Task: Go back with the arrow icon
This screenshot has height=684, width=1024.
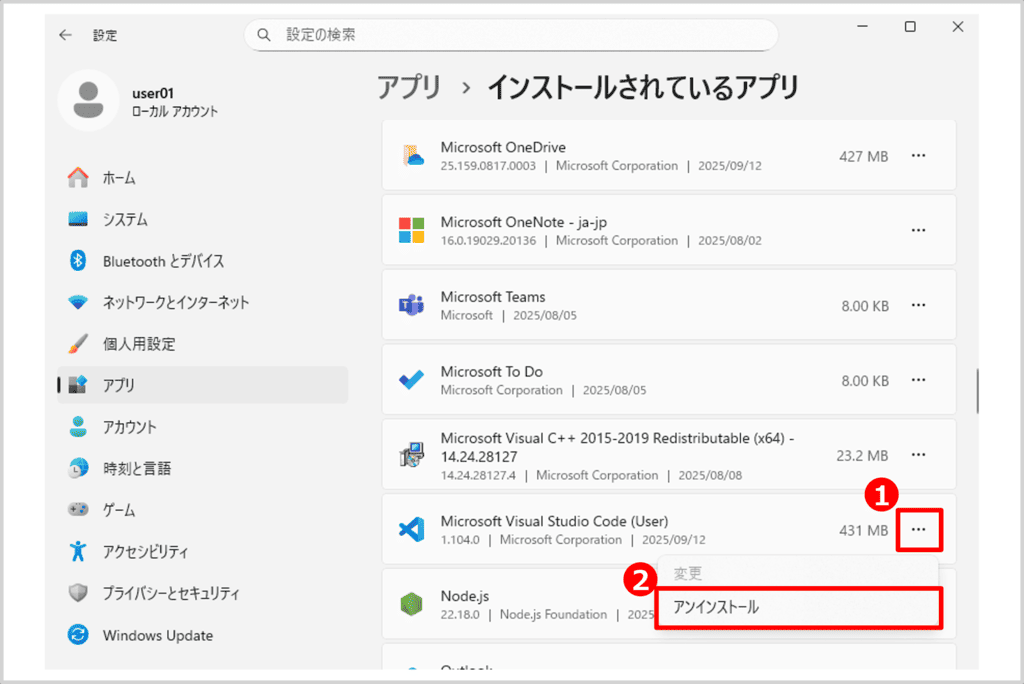Action: coord(65,35)
